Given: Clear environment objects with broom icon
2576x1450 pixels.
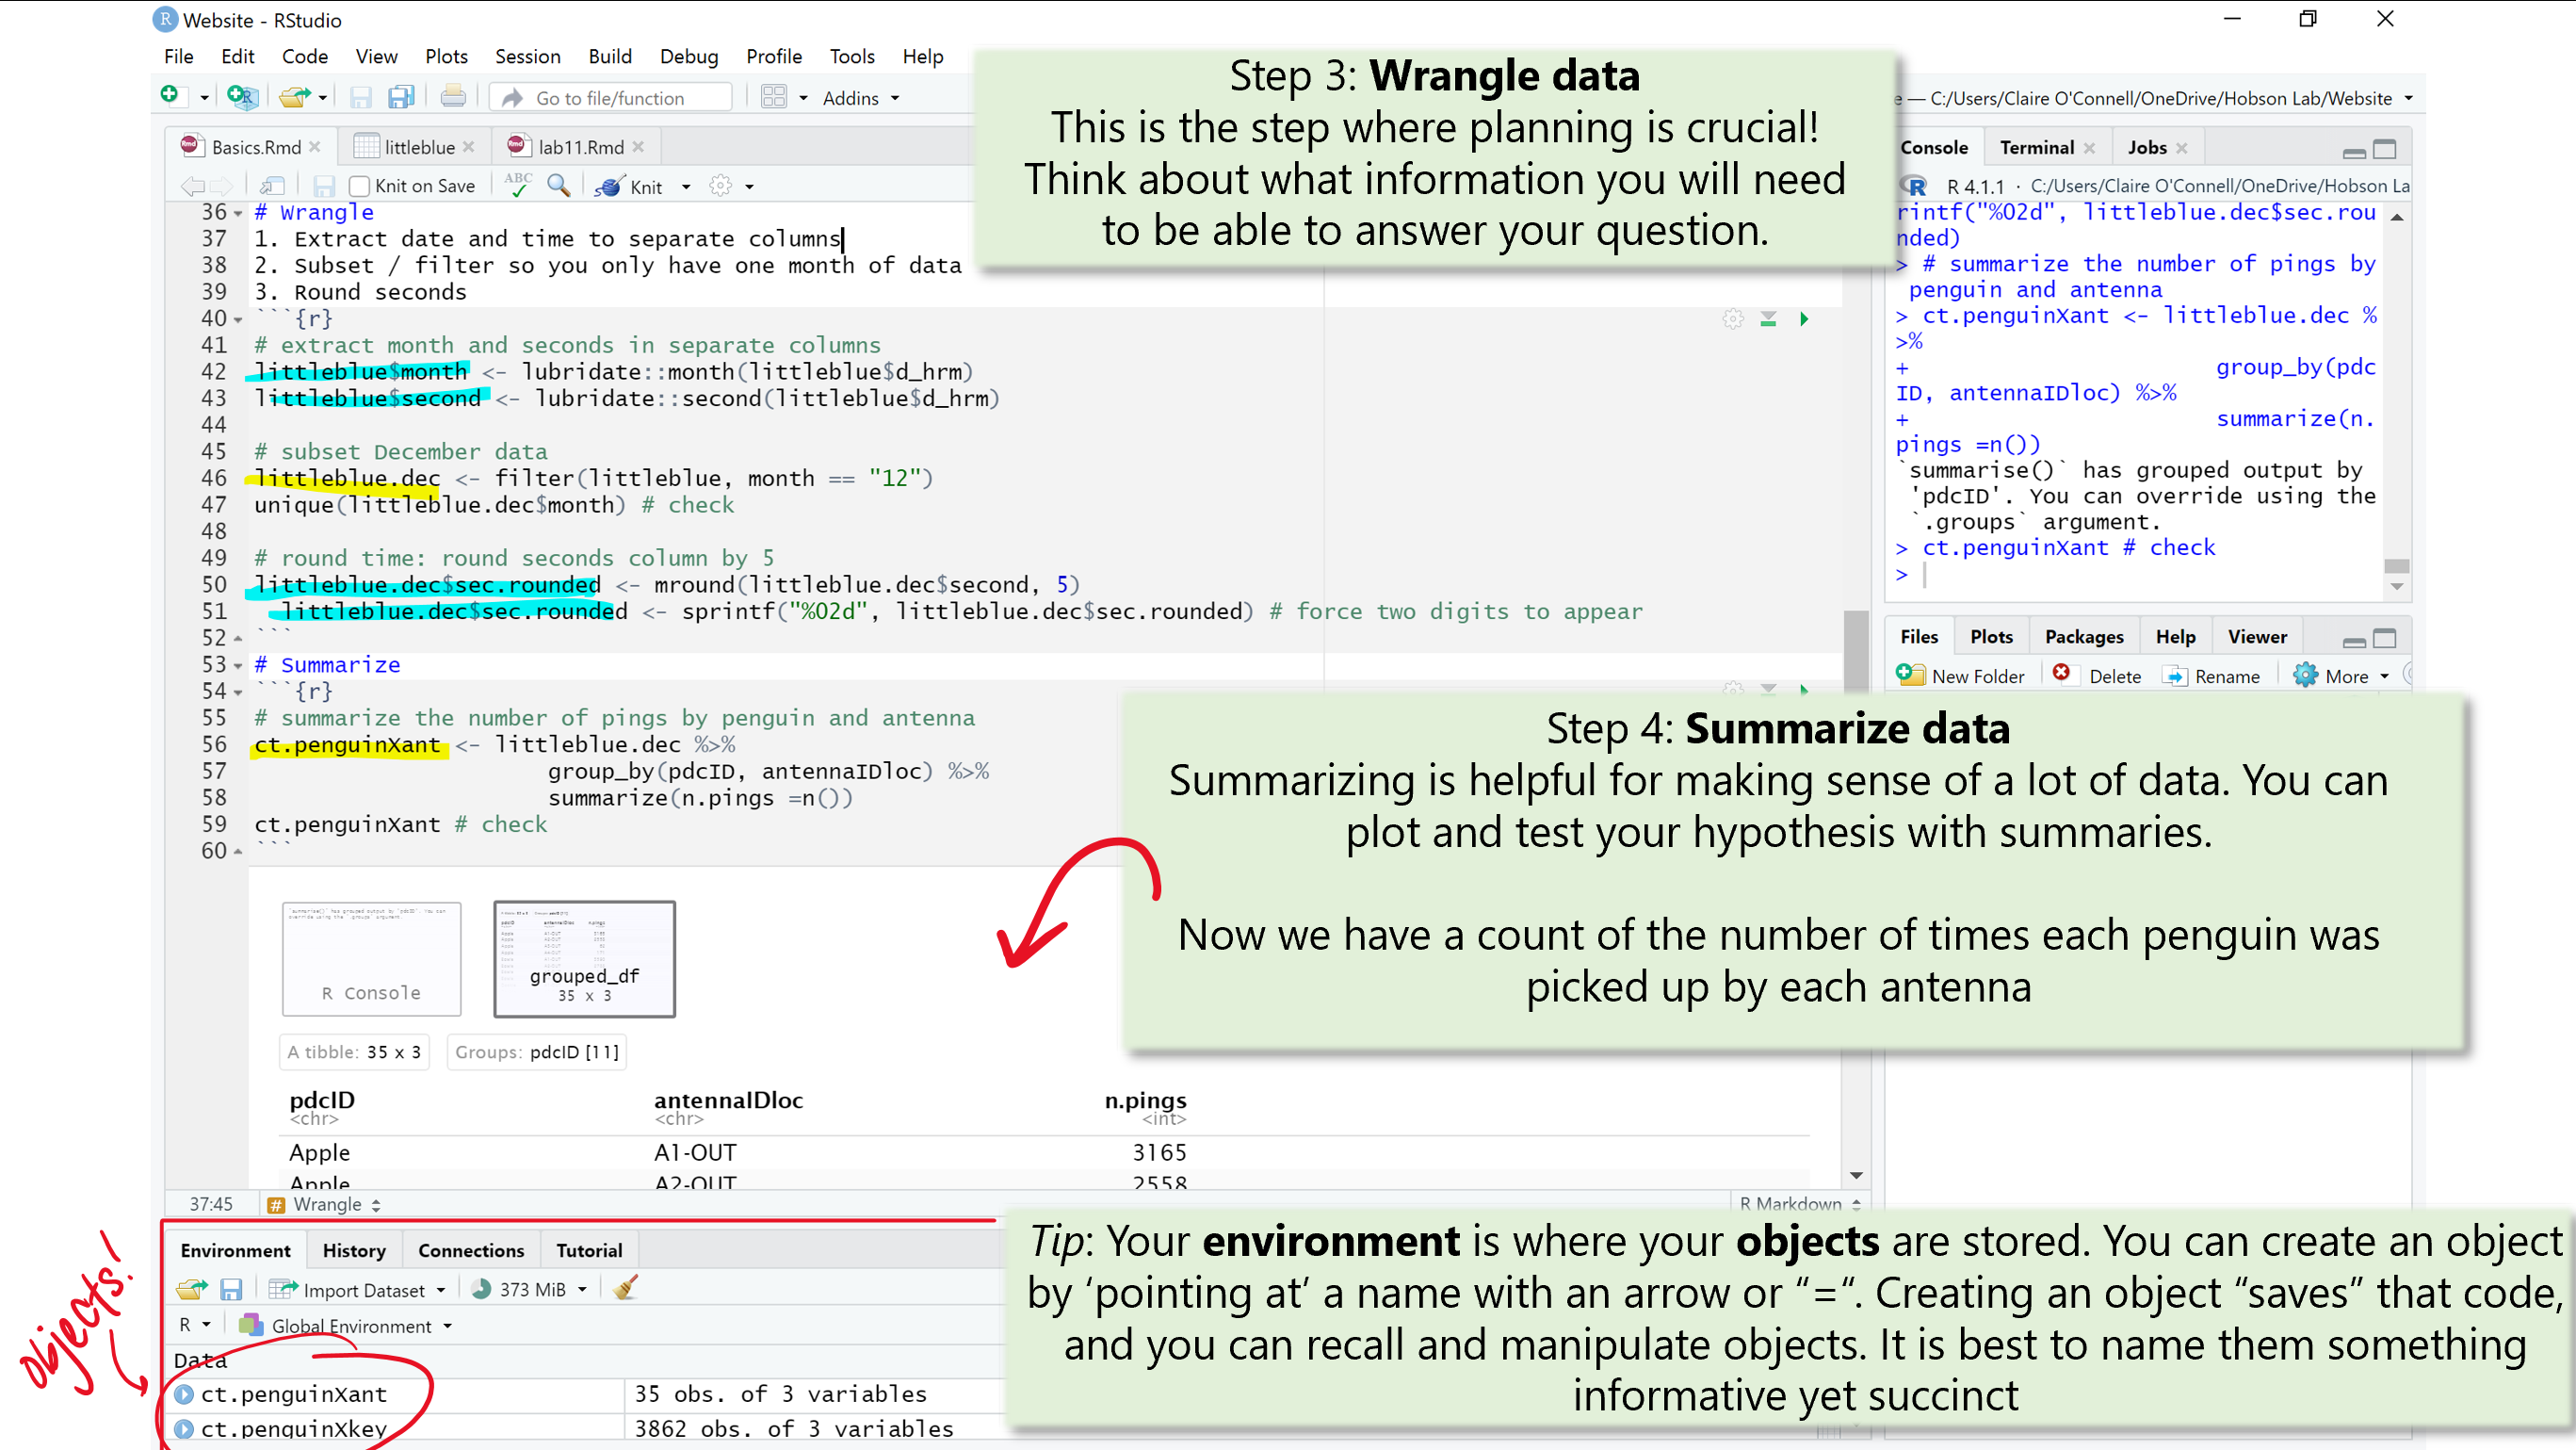Looking at the screenshot, I should coord(626,1288).
